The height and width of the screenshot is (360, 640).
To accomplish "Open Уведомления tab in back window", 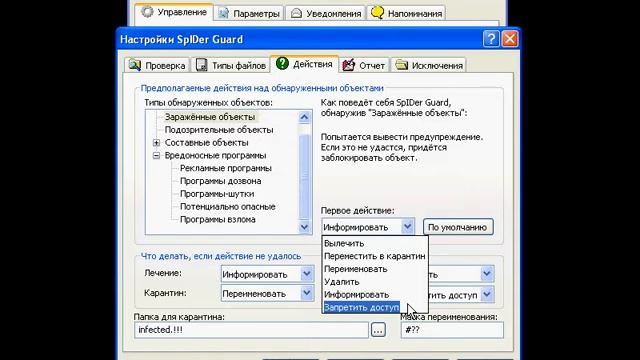I will click(325, 13).
